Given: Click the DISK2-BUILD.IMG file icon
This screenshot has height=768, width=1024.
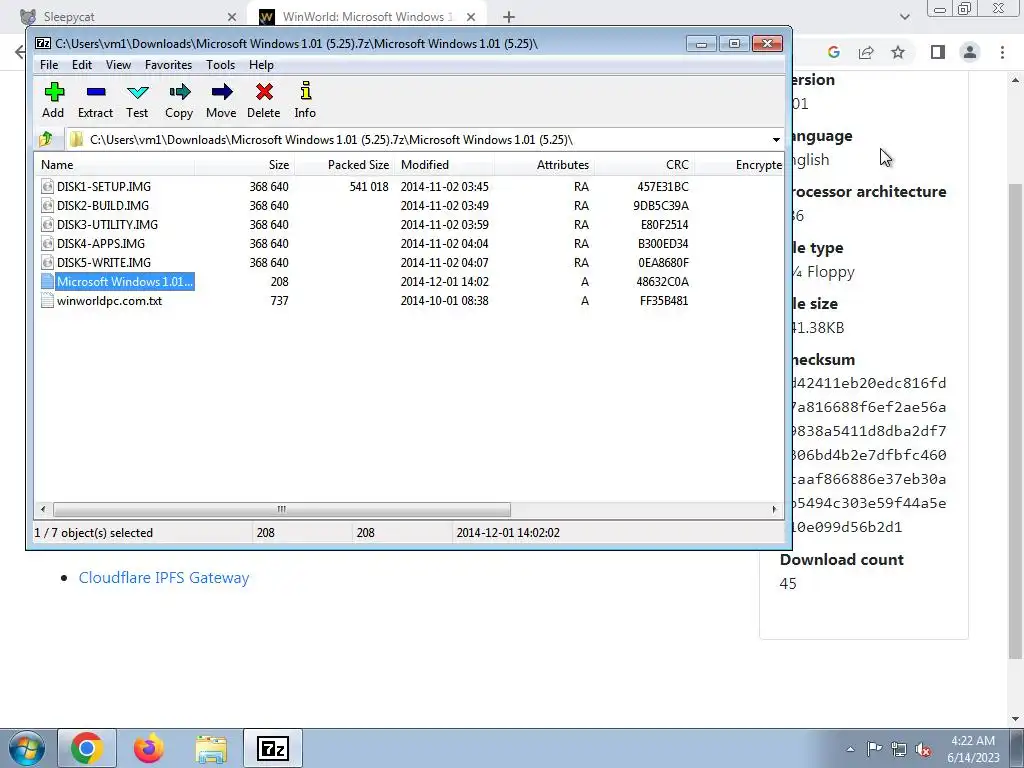Looking at the screenshot, I should tap(47, 205).
